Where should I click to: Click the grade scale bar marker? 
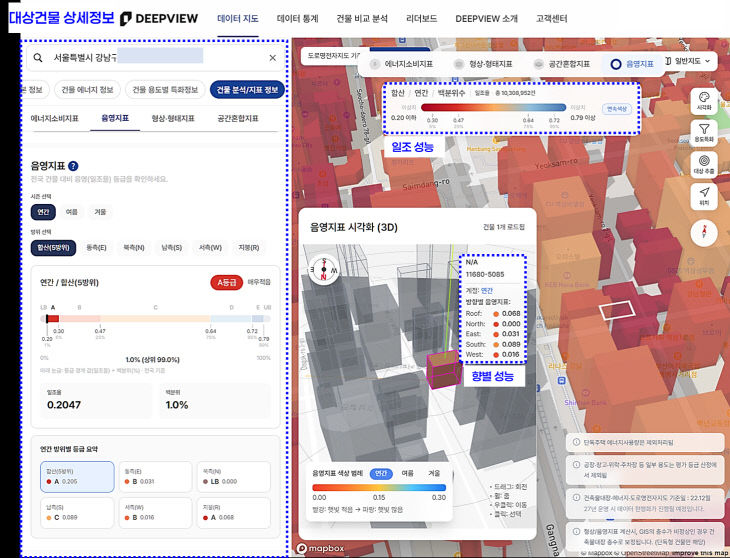[x=47, y=319]
